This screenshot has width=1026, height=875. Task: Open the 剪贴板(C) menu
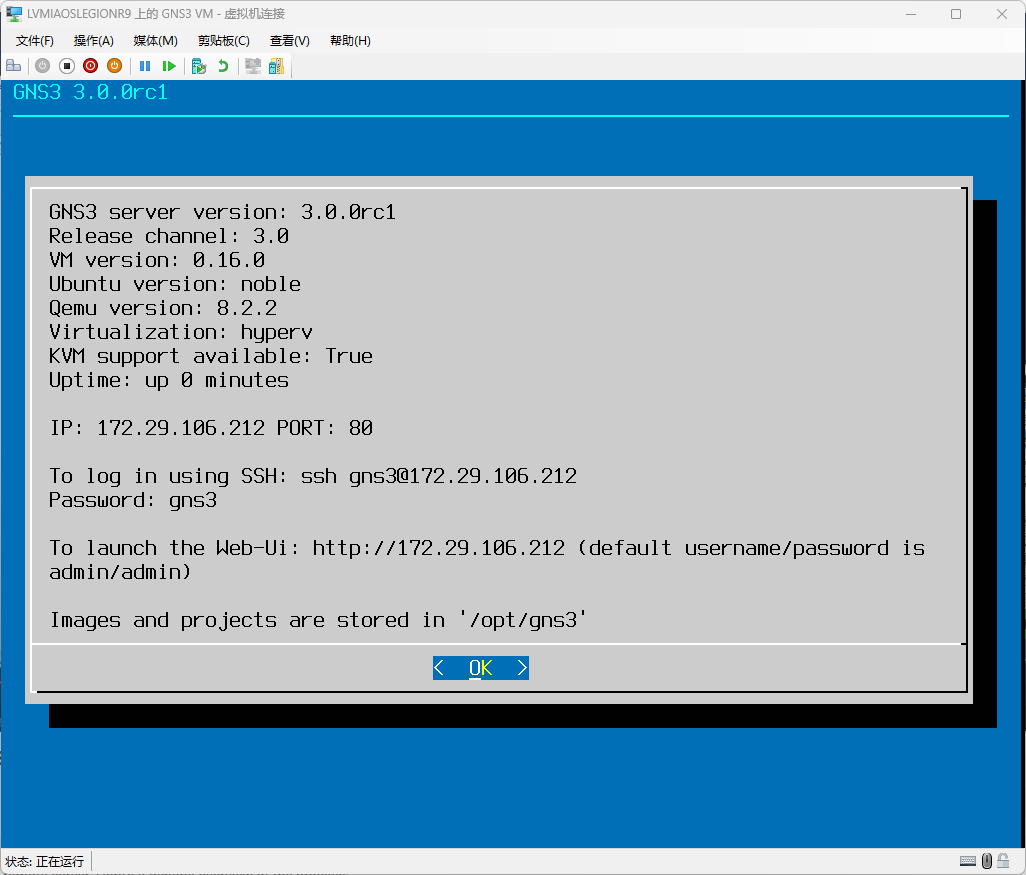click(x=223, y=41)
